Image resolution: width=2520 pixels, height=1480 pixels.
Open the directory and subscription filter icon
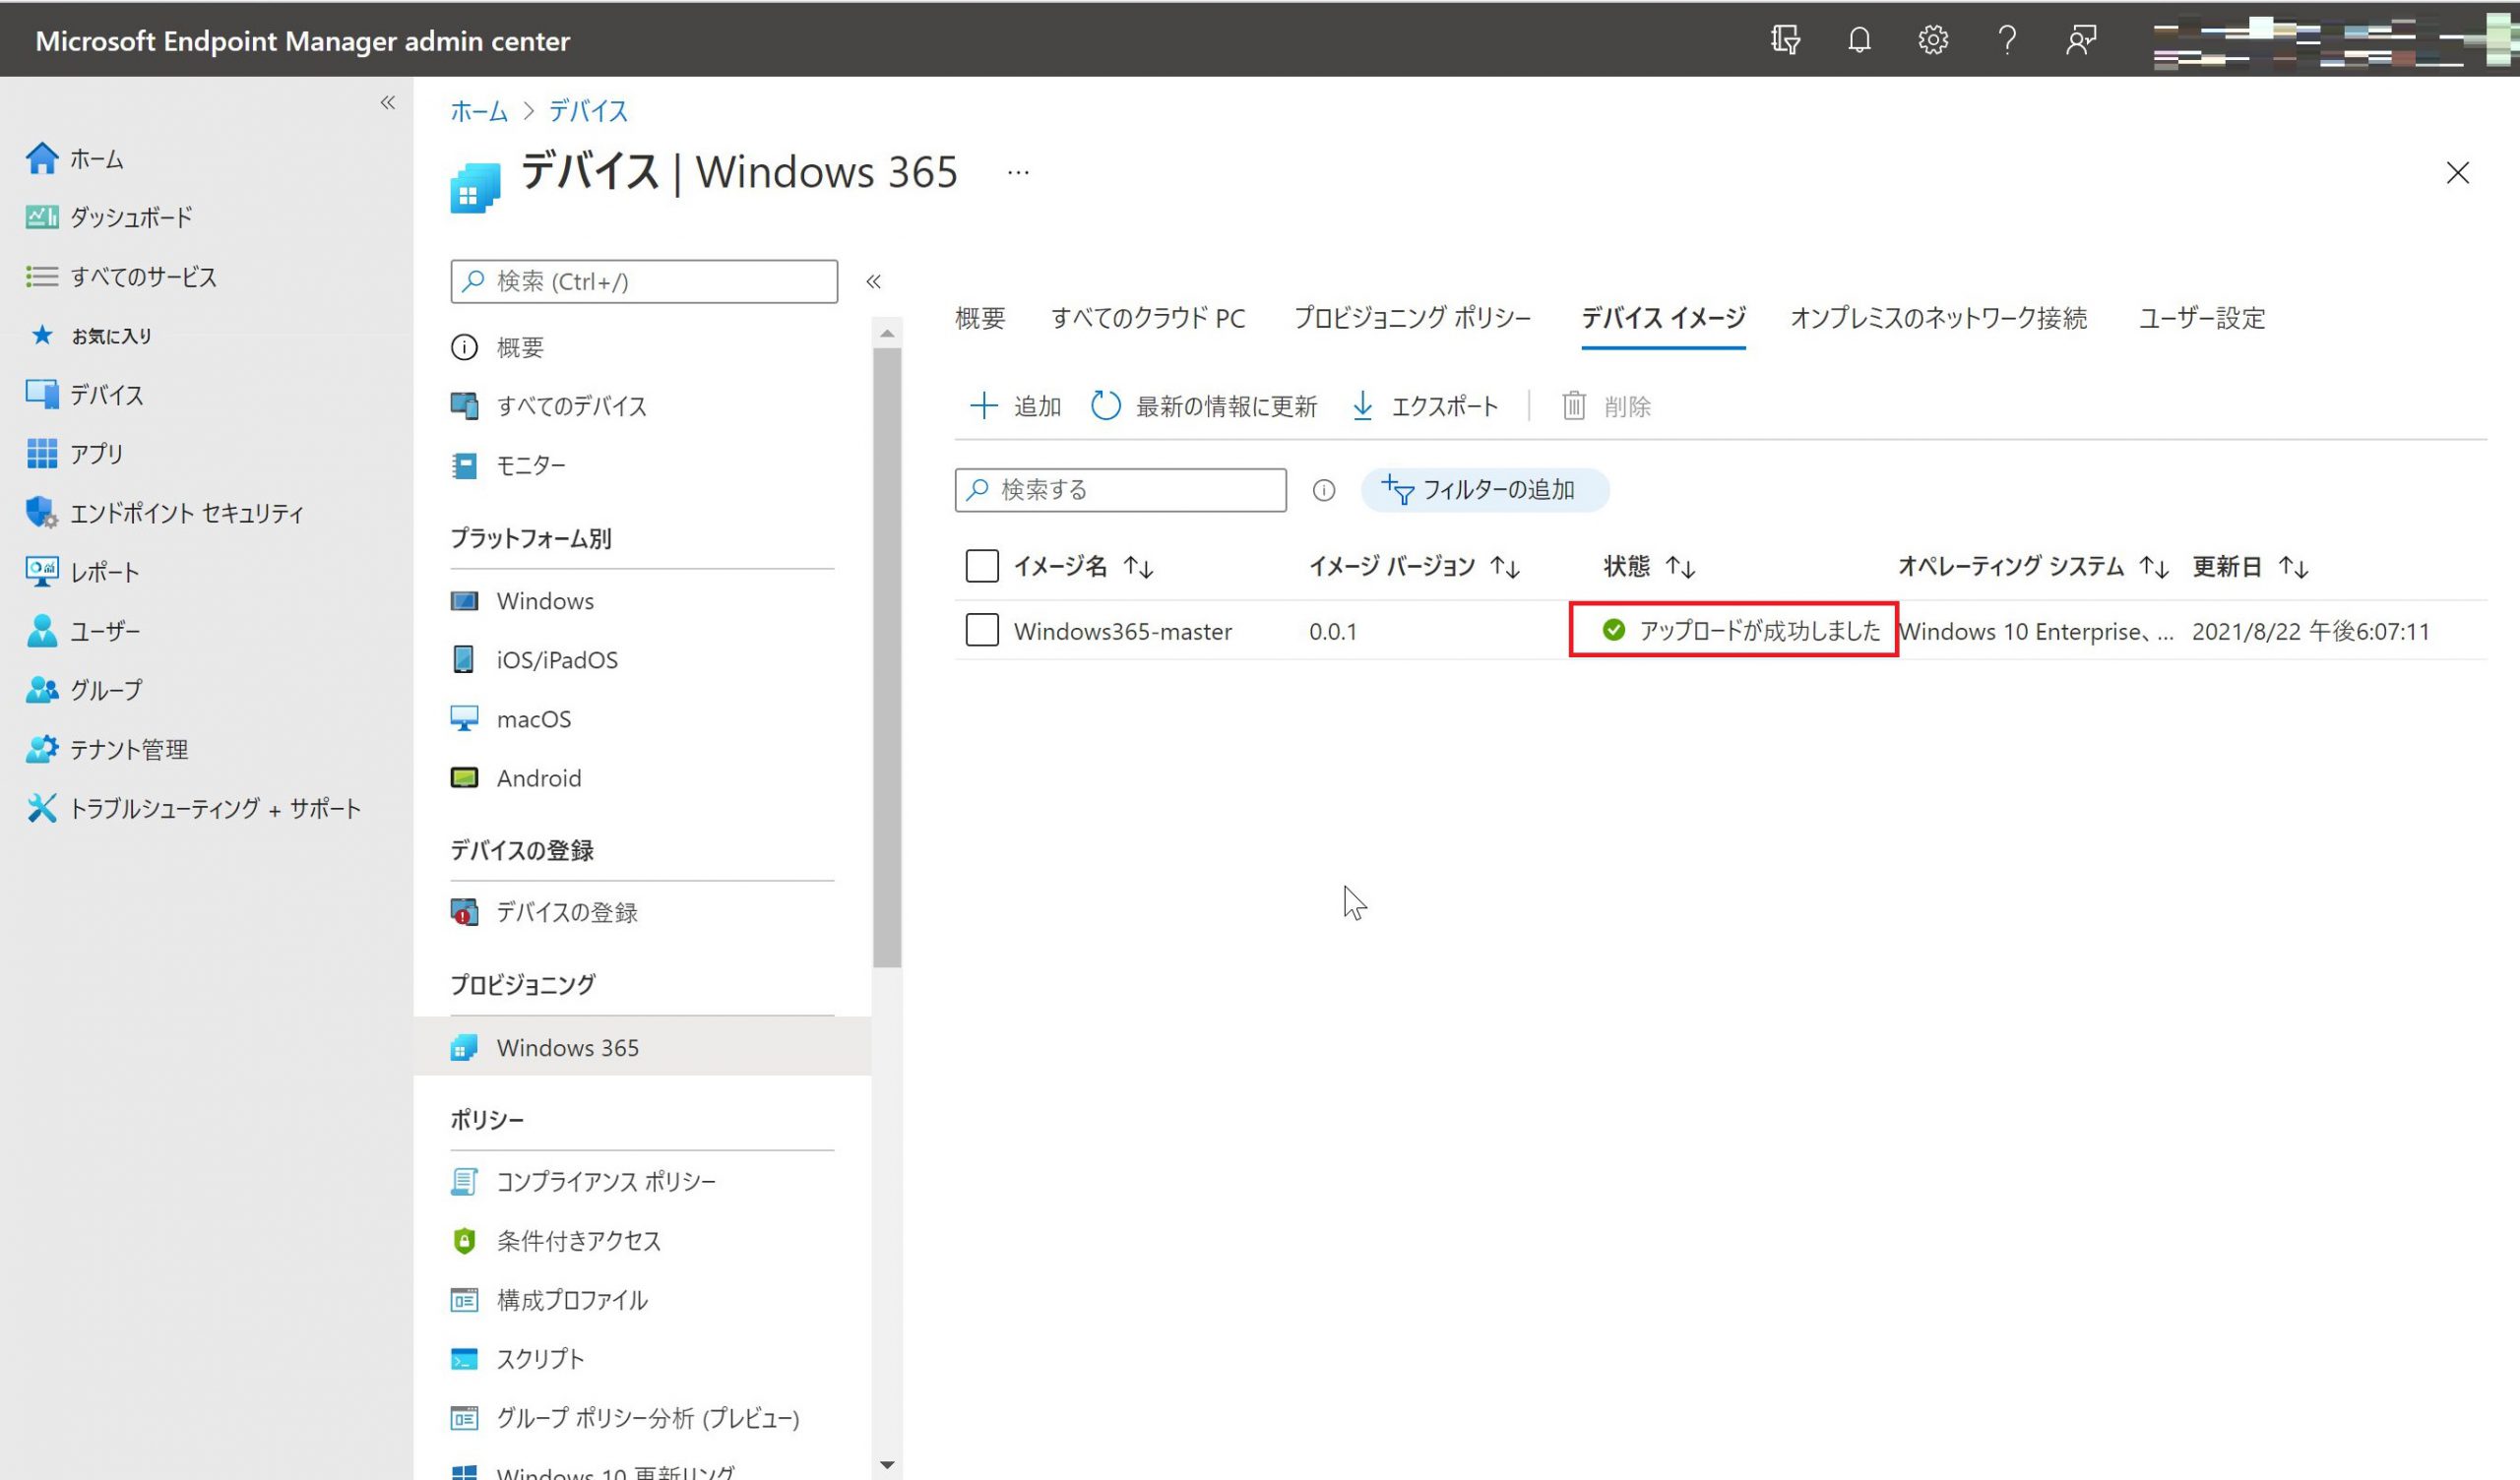[1785, 40]
